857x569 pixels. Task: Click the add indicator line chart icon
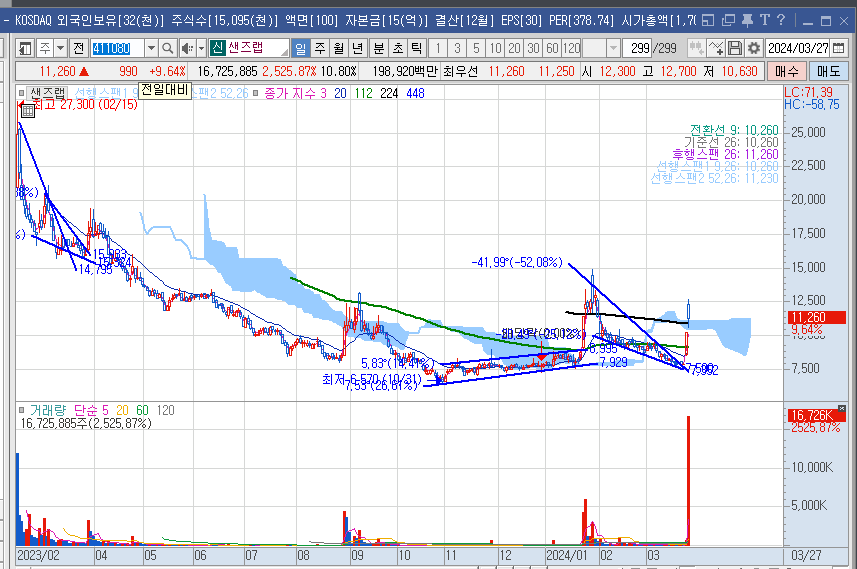pyautogui.click(x=715, y=49)
